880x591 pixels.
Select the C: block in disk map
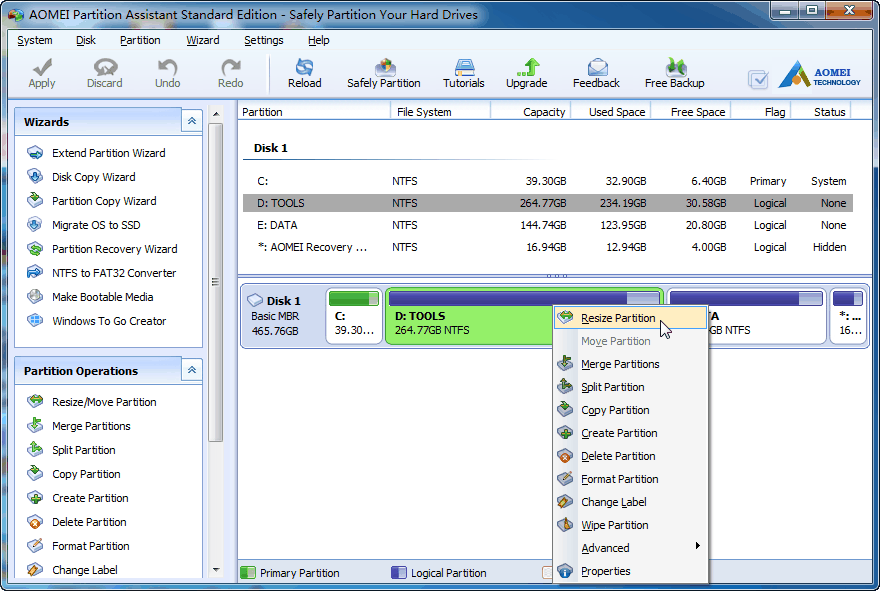point(354,316)
